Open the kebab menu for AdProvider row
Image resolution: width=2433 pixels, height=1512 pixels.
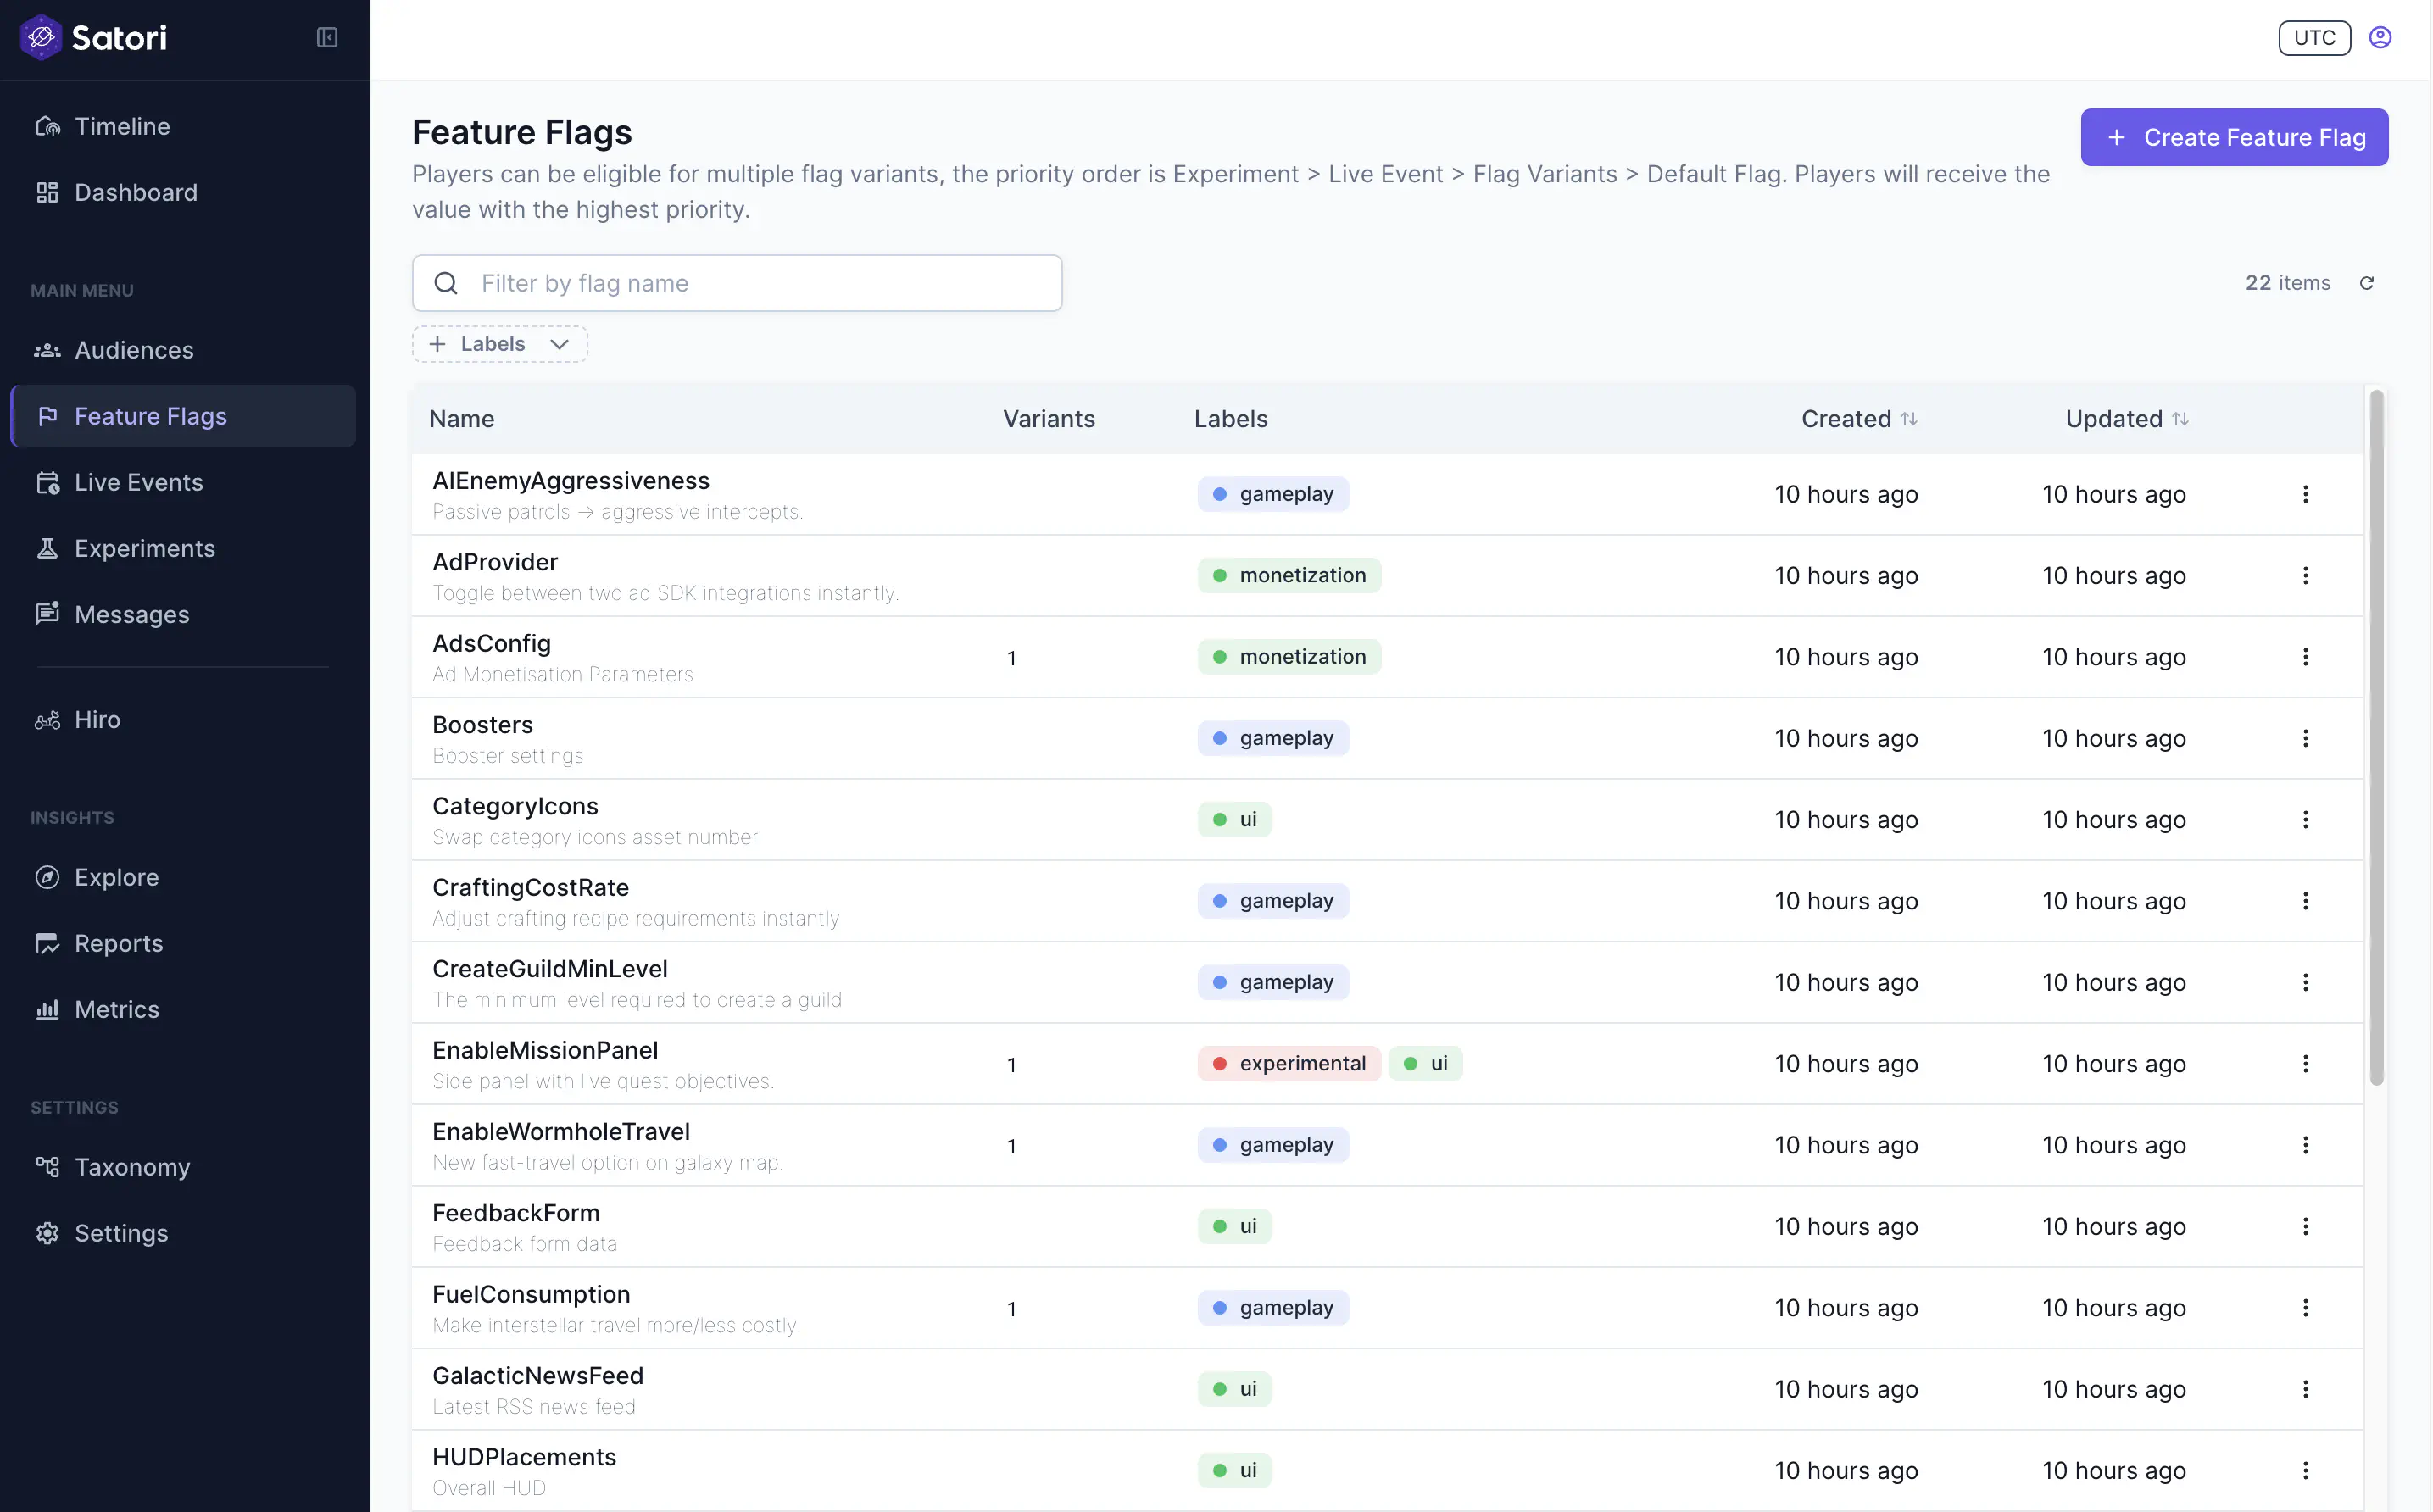pos(2305,575)
